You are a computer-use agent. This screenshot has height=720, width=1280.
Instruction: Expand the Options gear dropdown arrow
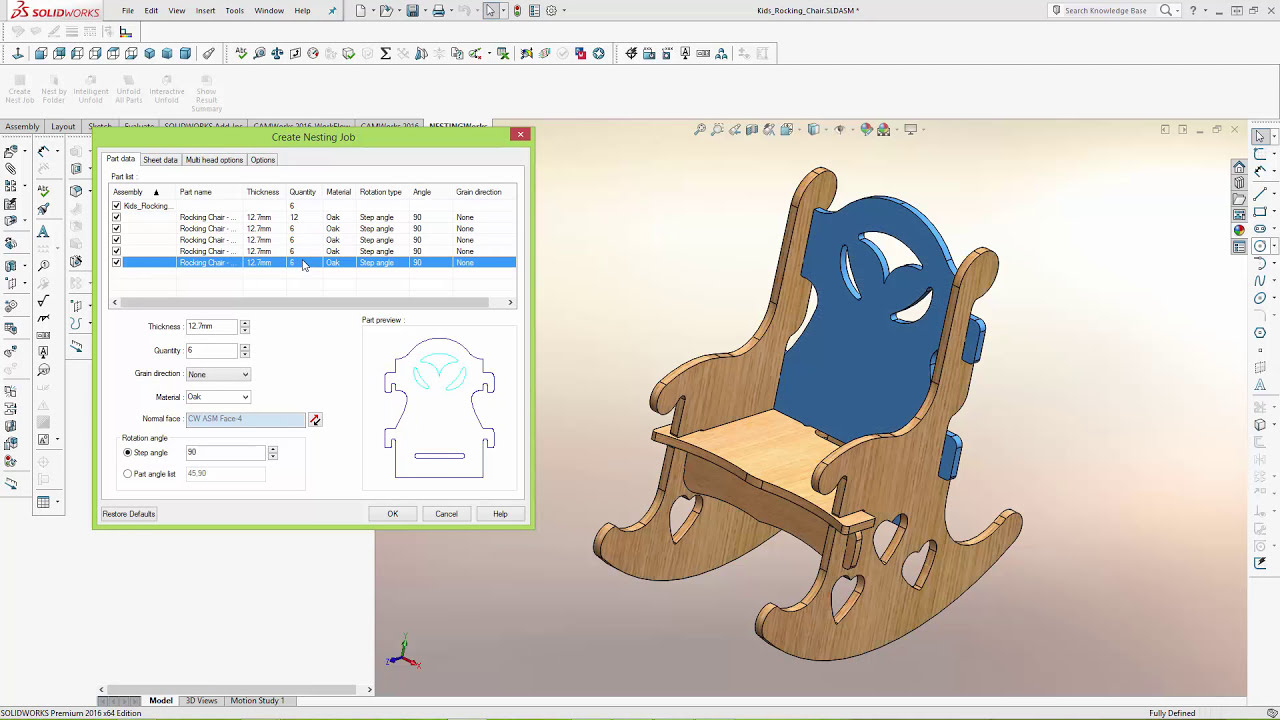pos(564,11)
